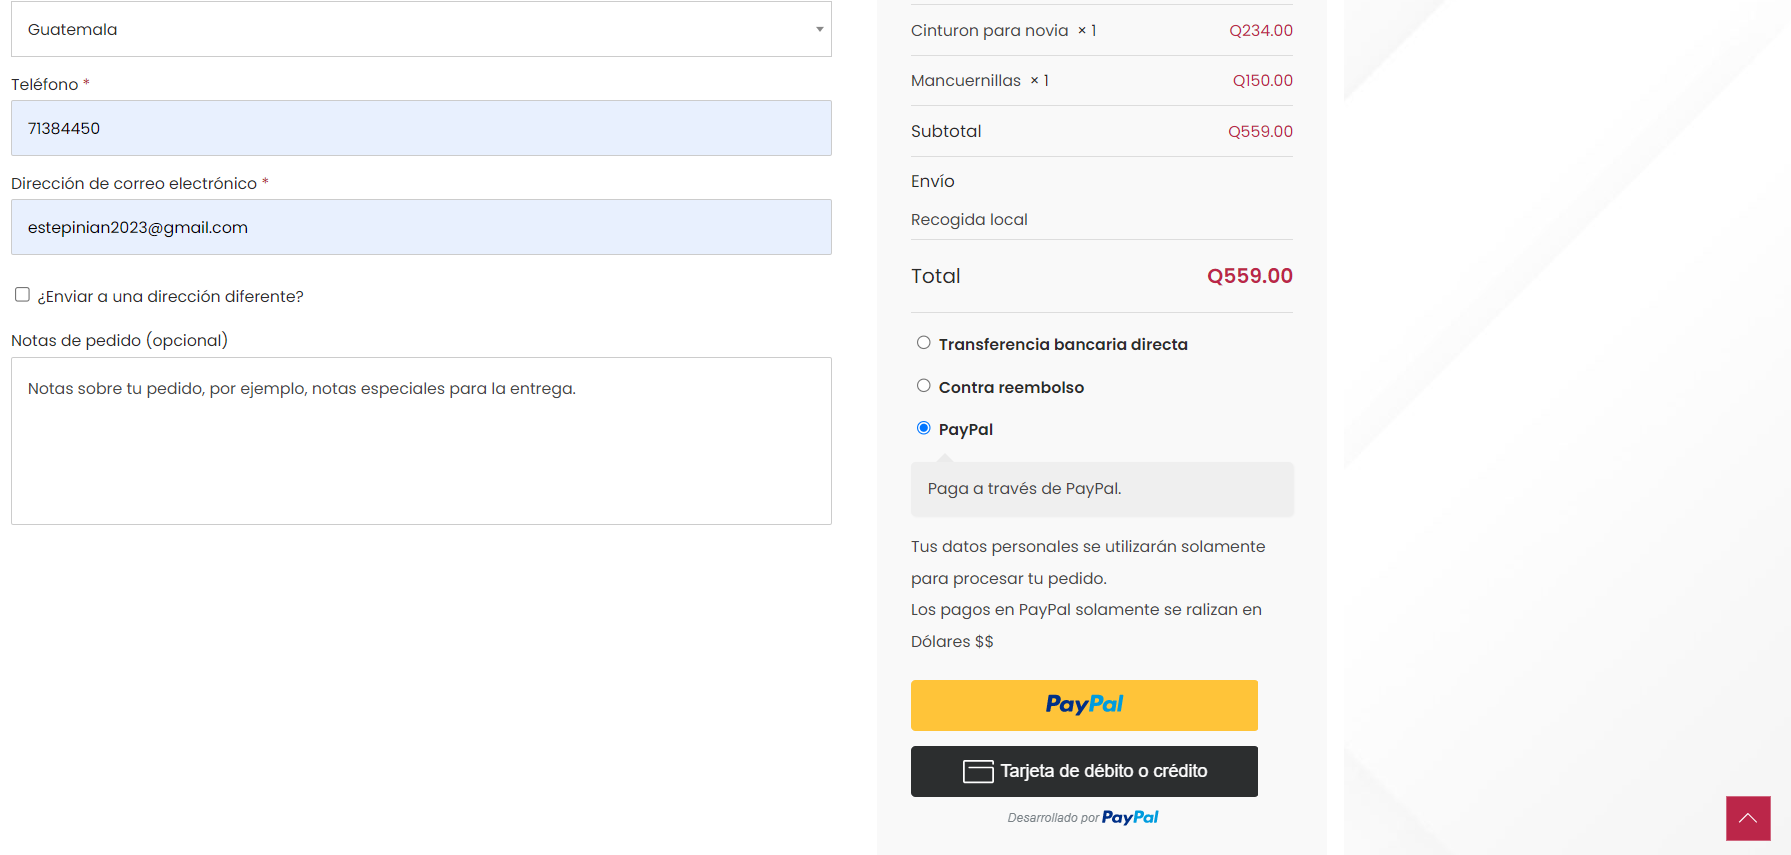This screenshot has width=1791, height=855.
Task: Click the Contra reembolso label text
Action: pos(1011,387)
